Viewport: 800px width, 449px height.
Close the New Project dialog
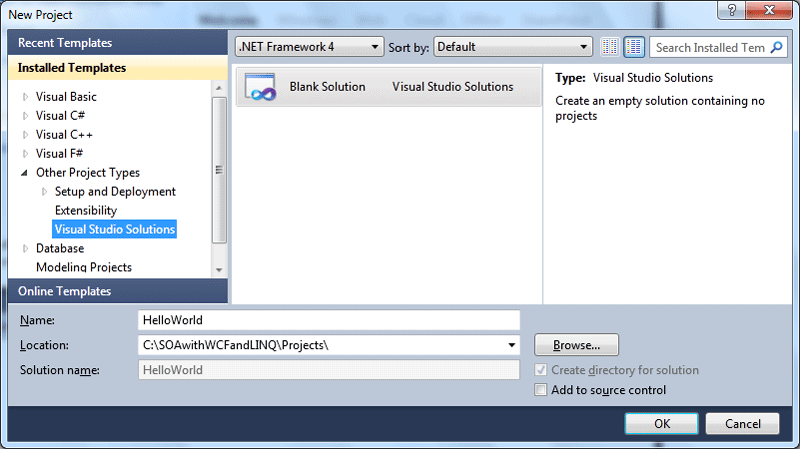769,10
